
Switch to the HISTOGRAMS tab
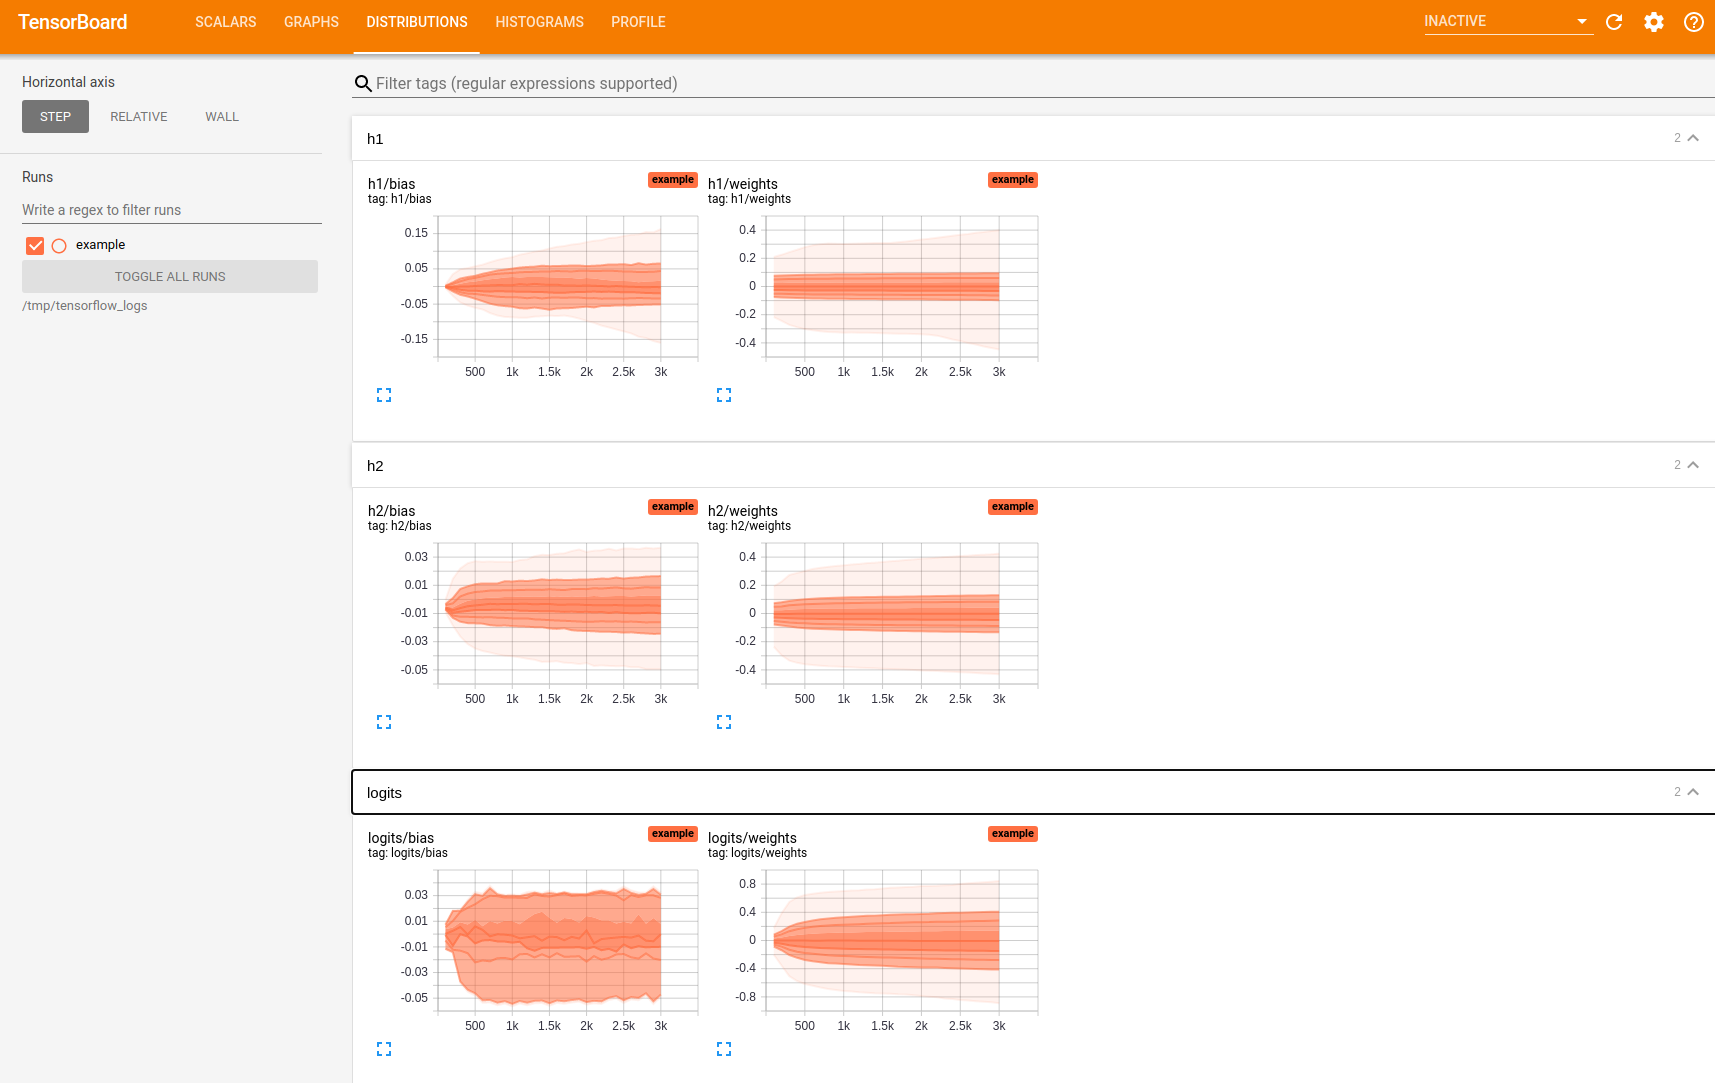(539, 22)
